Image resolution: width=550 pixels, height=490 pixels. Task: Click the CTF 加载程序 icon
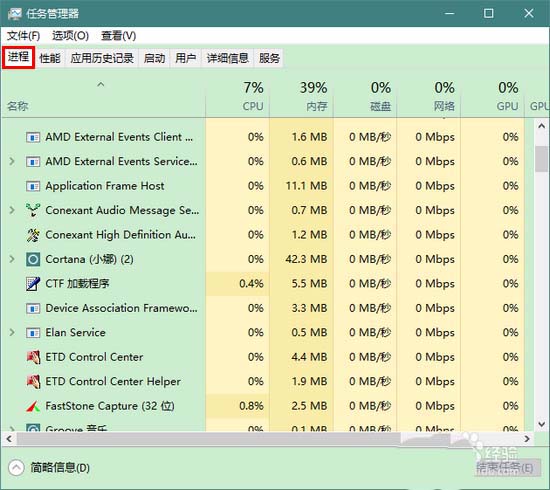click(33, 284)
